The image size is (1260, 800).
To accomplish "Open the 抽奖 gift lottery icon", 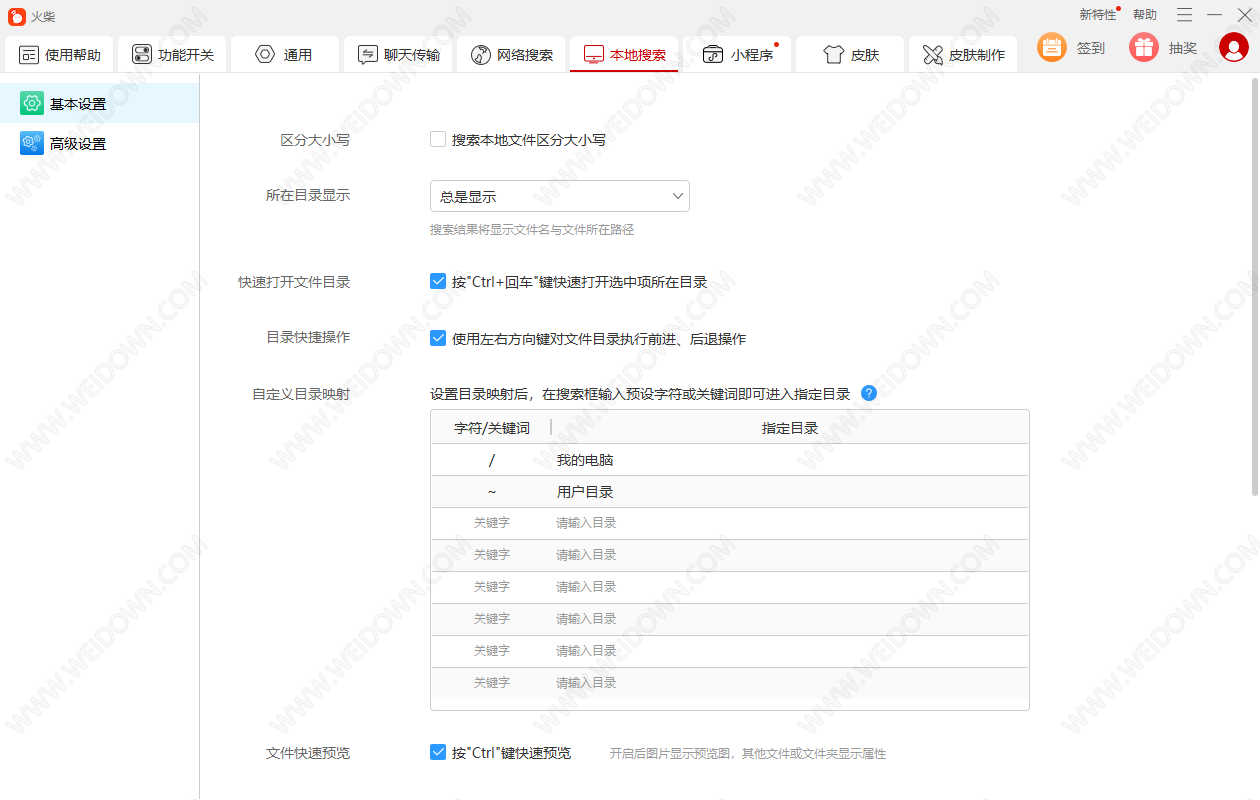I will coord(1144,47).
